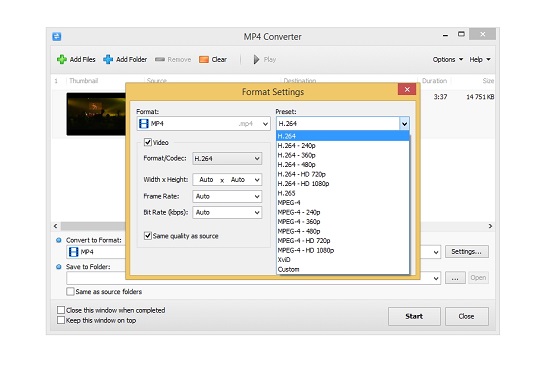This screenshot has height=372, width=550.
Task: Open the Format/Codec H.264 dropdown
Action: click(x=227, y=158)
